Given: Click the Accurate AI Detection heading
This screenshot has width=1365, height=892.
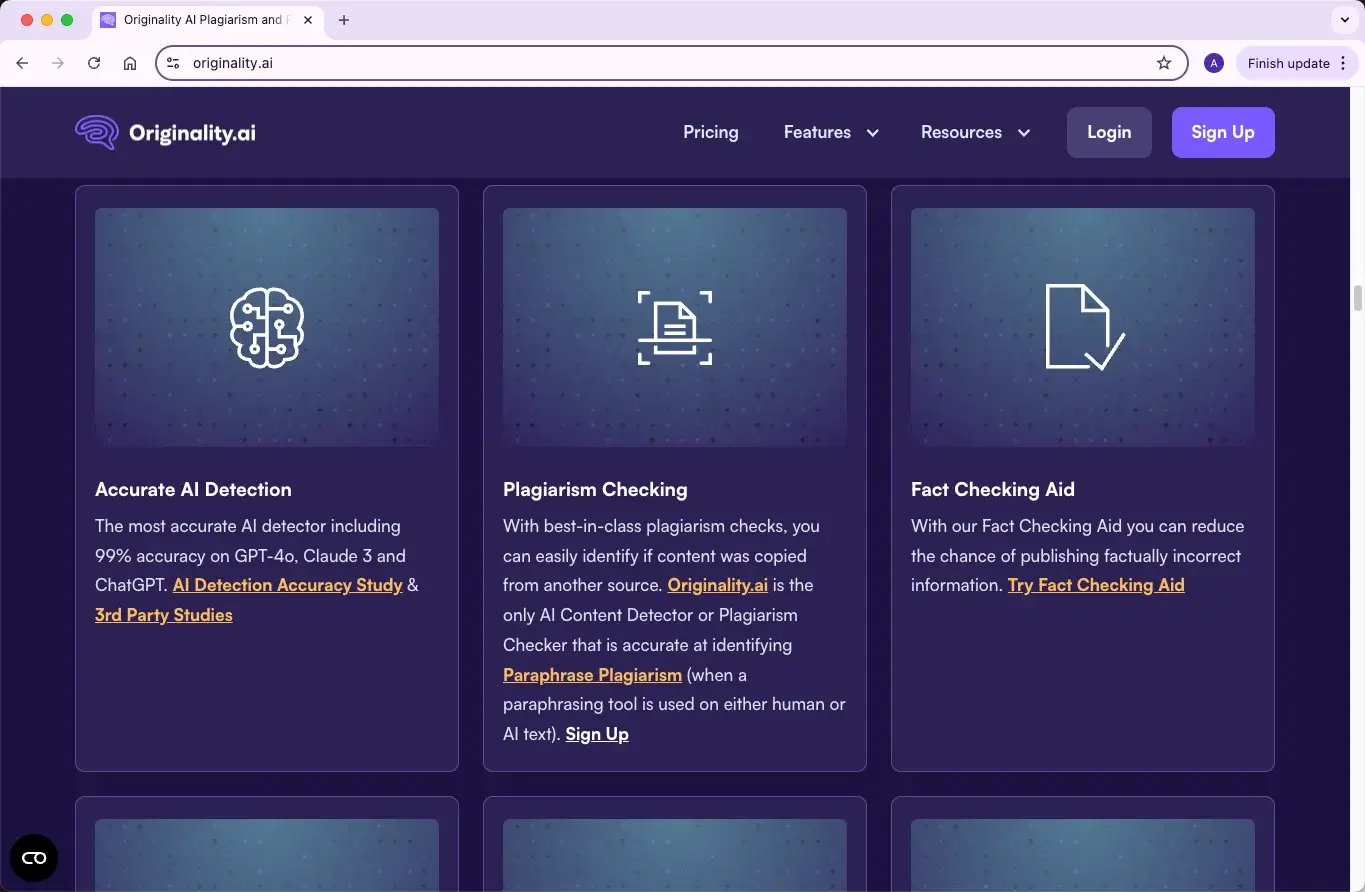Looking at the screenshot, I should pyautogui.click(x=193, y=489).
